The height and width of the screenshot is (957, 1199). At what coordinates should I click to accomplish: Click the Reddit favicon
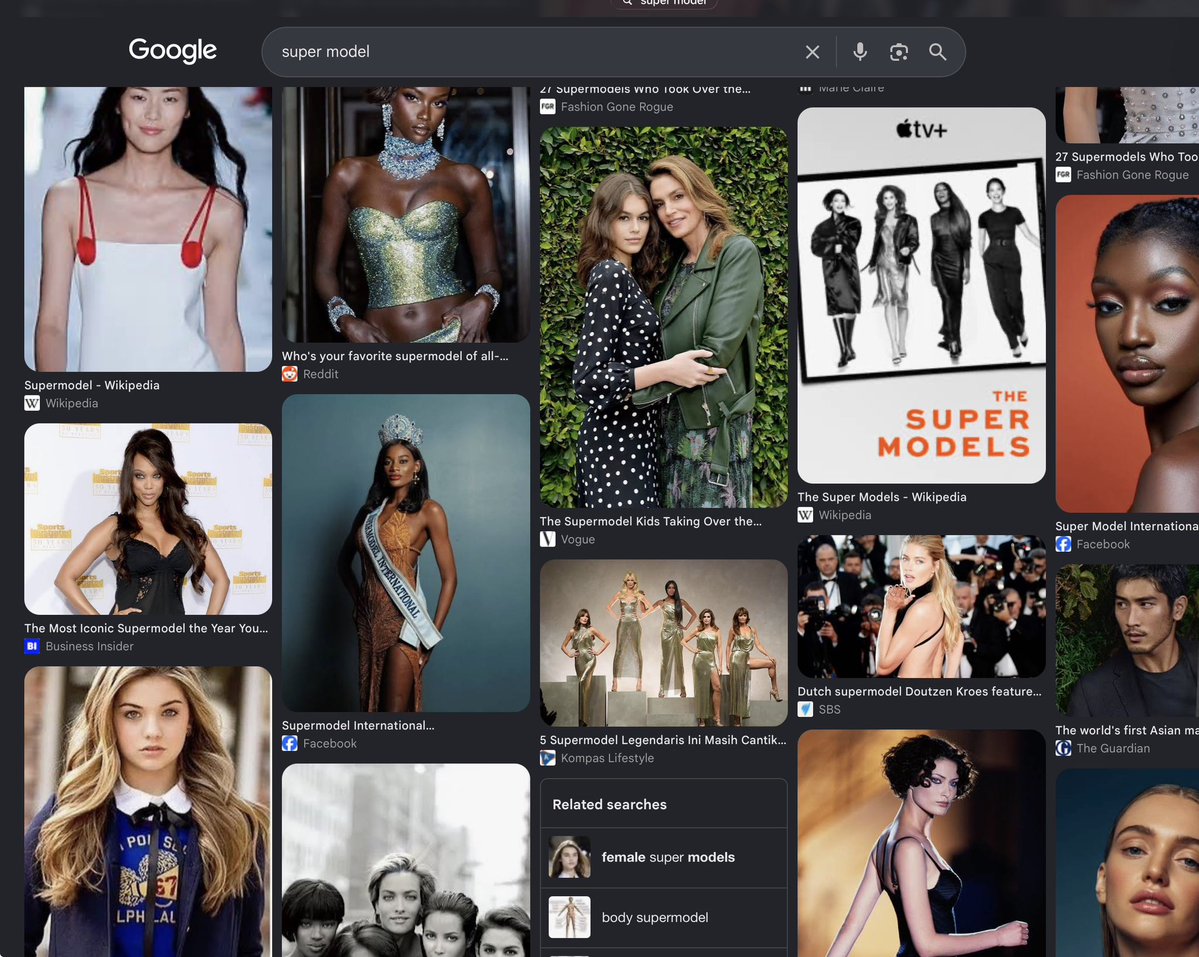pos(290,374)
